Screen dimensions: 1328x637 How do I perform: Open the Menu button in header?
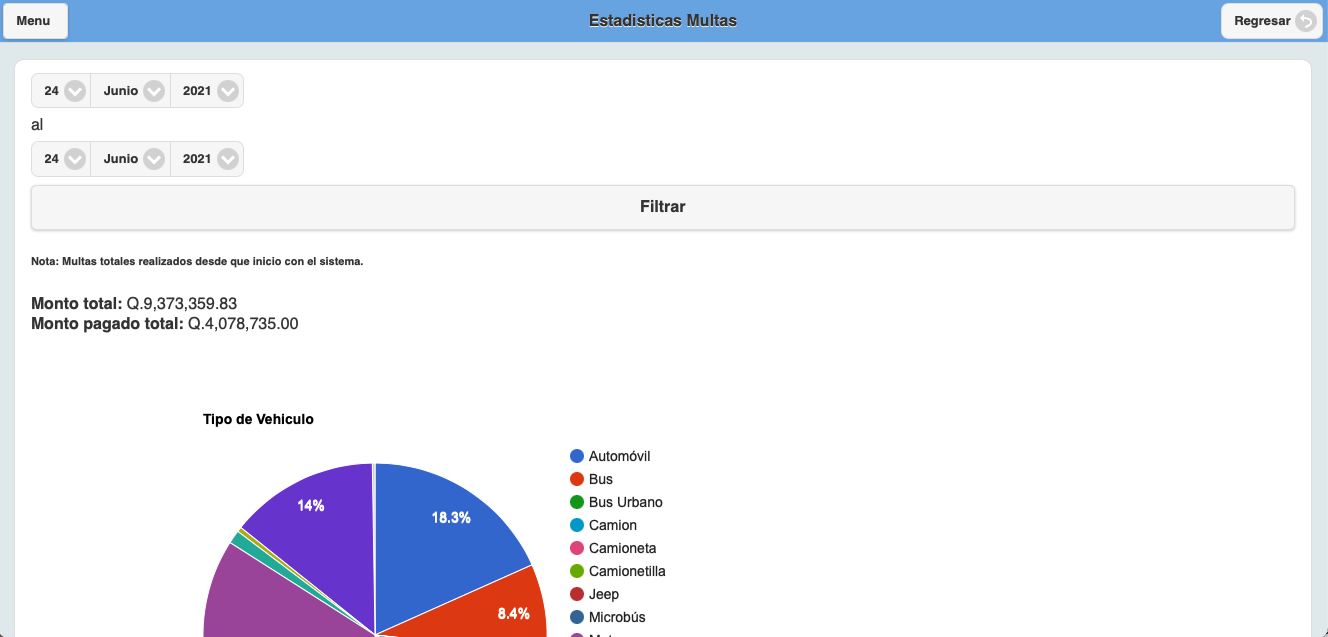click(x=34, y=21)
